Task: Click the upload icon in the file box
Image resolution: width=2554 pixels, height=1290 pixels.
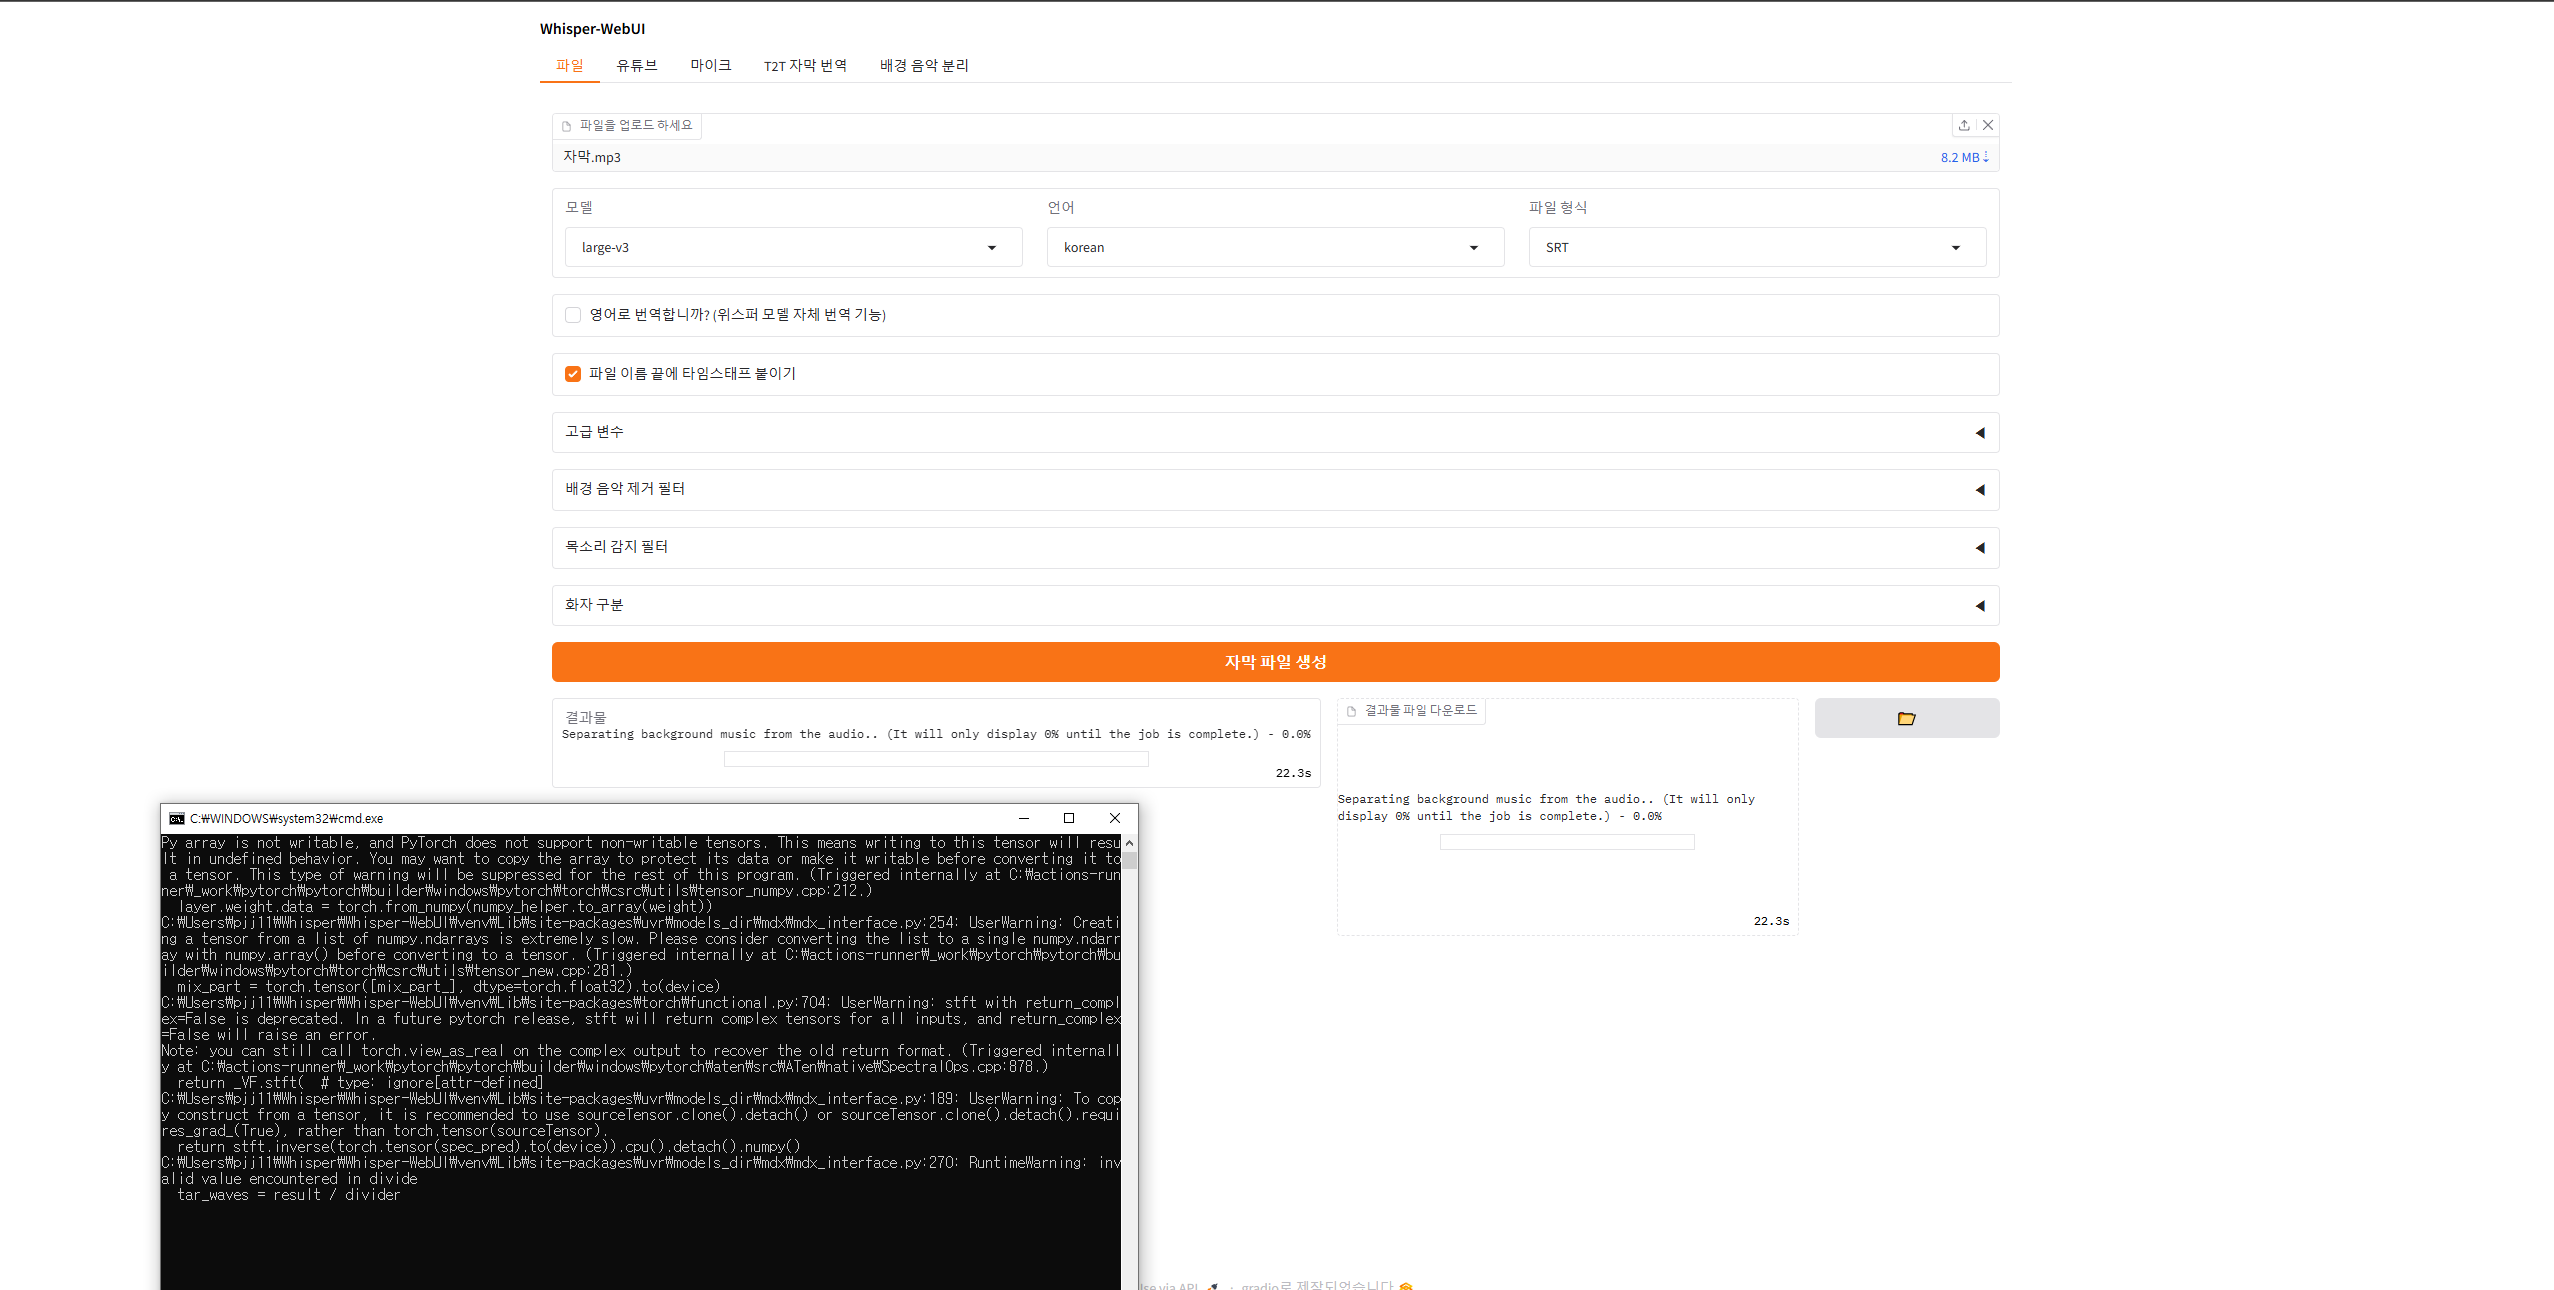Action: [x=1964, y=125]
